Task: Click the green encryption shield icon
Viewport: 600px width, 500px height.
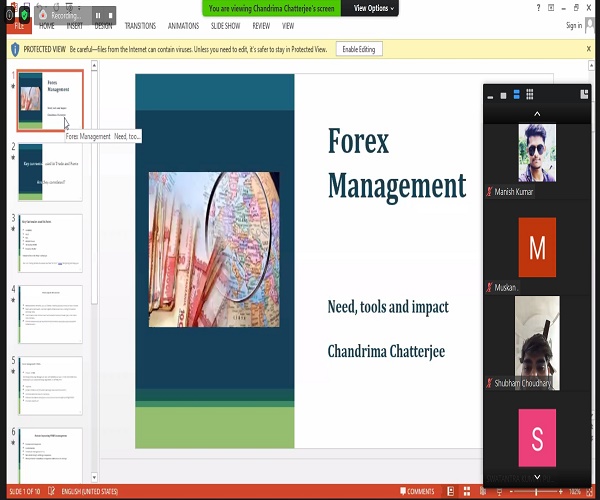Action: 24,15
